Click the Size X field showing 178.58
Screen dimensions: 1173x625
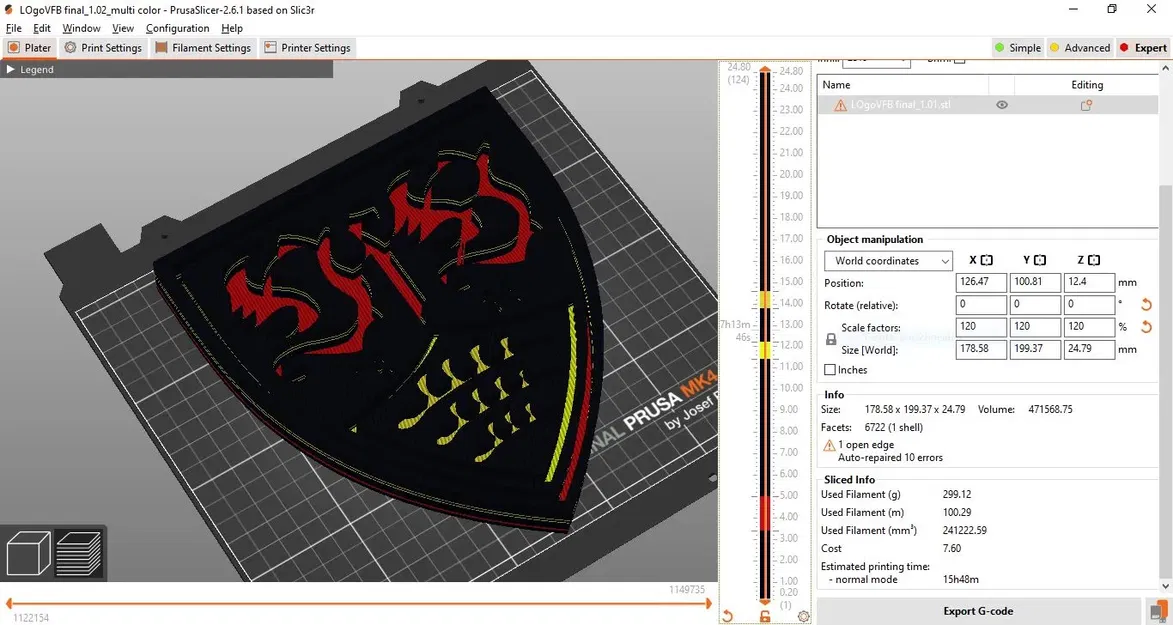tap(981, 349)
